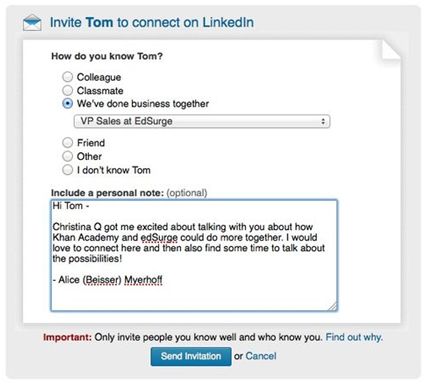Click inside the personal note text area
The width and height of the screenshot is (426, 384).
[x=194, y=255]
